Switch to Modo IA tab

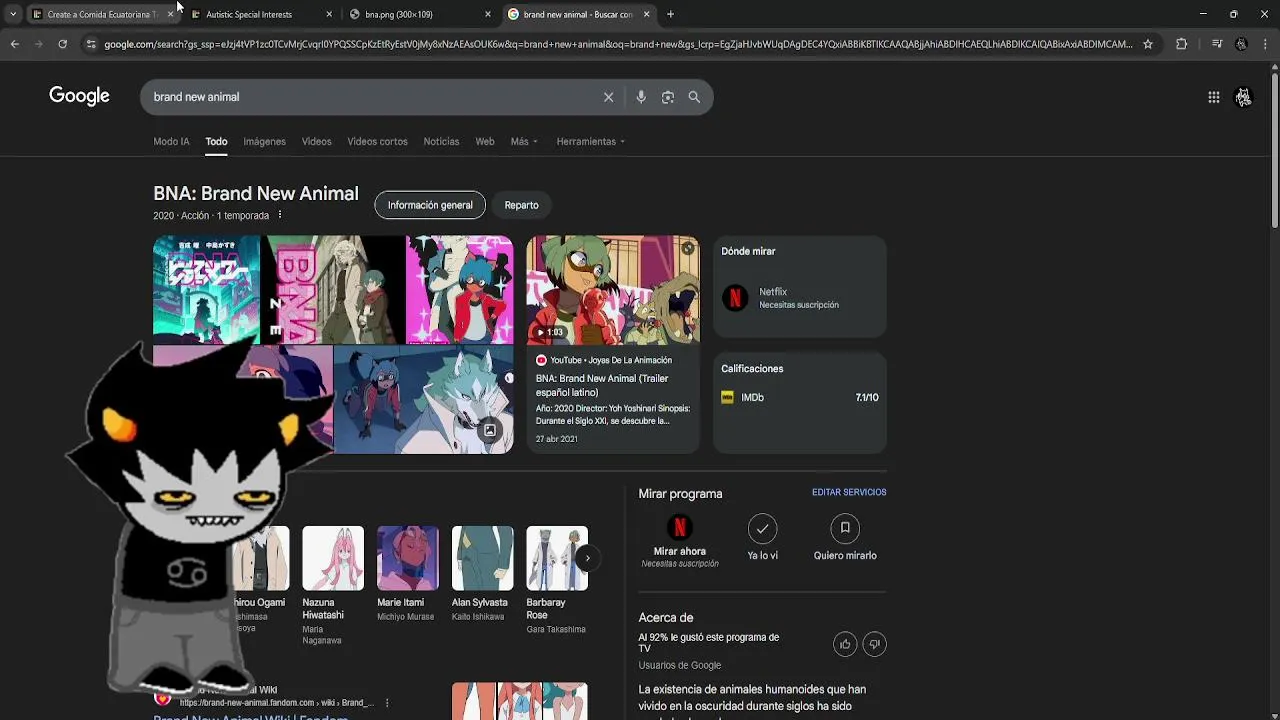point(171,141)
